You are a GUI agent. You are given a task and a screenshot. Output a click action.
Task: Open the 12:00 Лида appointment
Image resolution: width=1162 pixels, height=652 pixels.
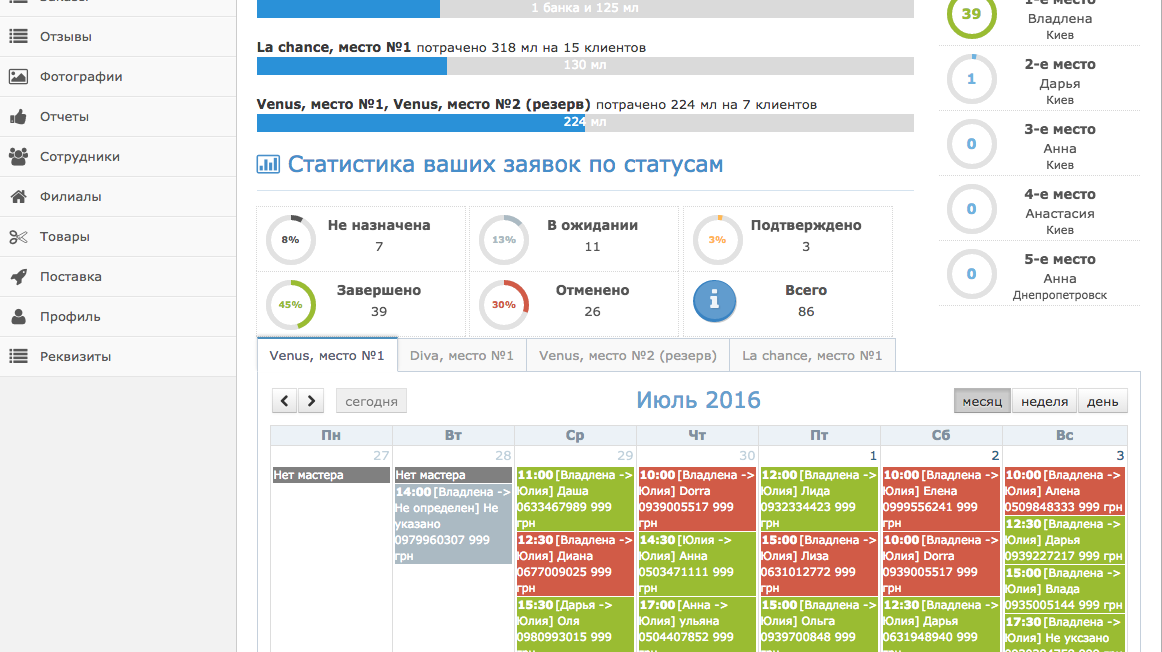point(819,499)
